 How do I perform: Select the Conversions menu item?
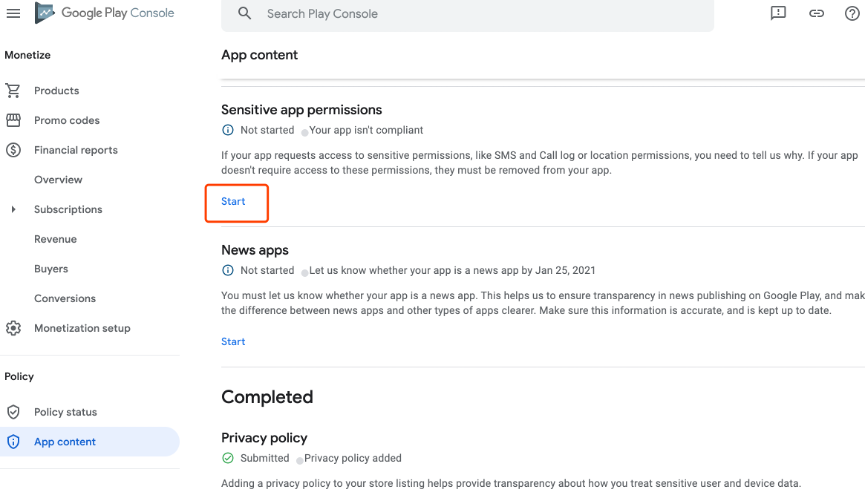coord(65,298)
